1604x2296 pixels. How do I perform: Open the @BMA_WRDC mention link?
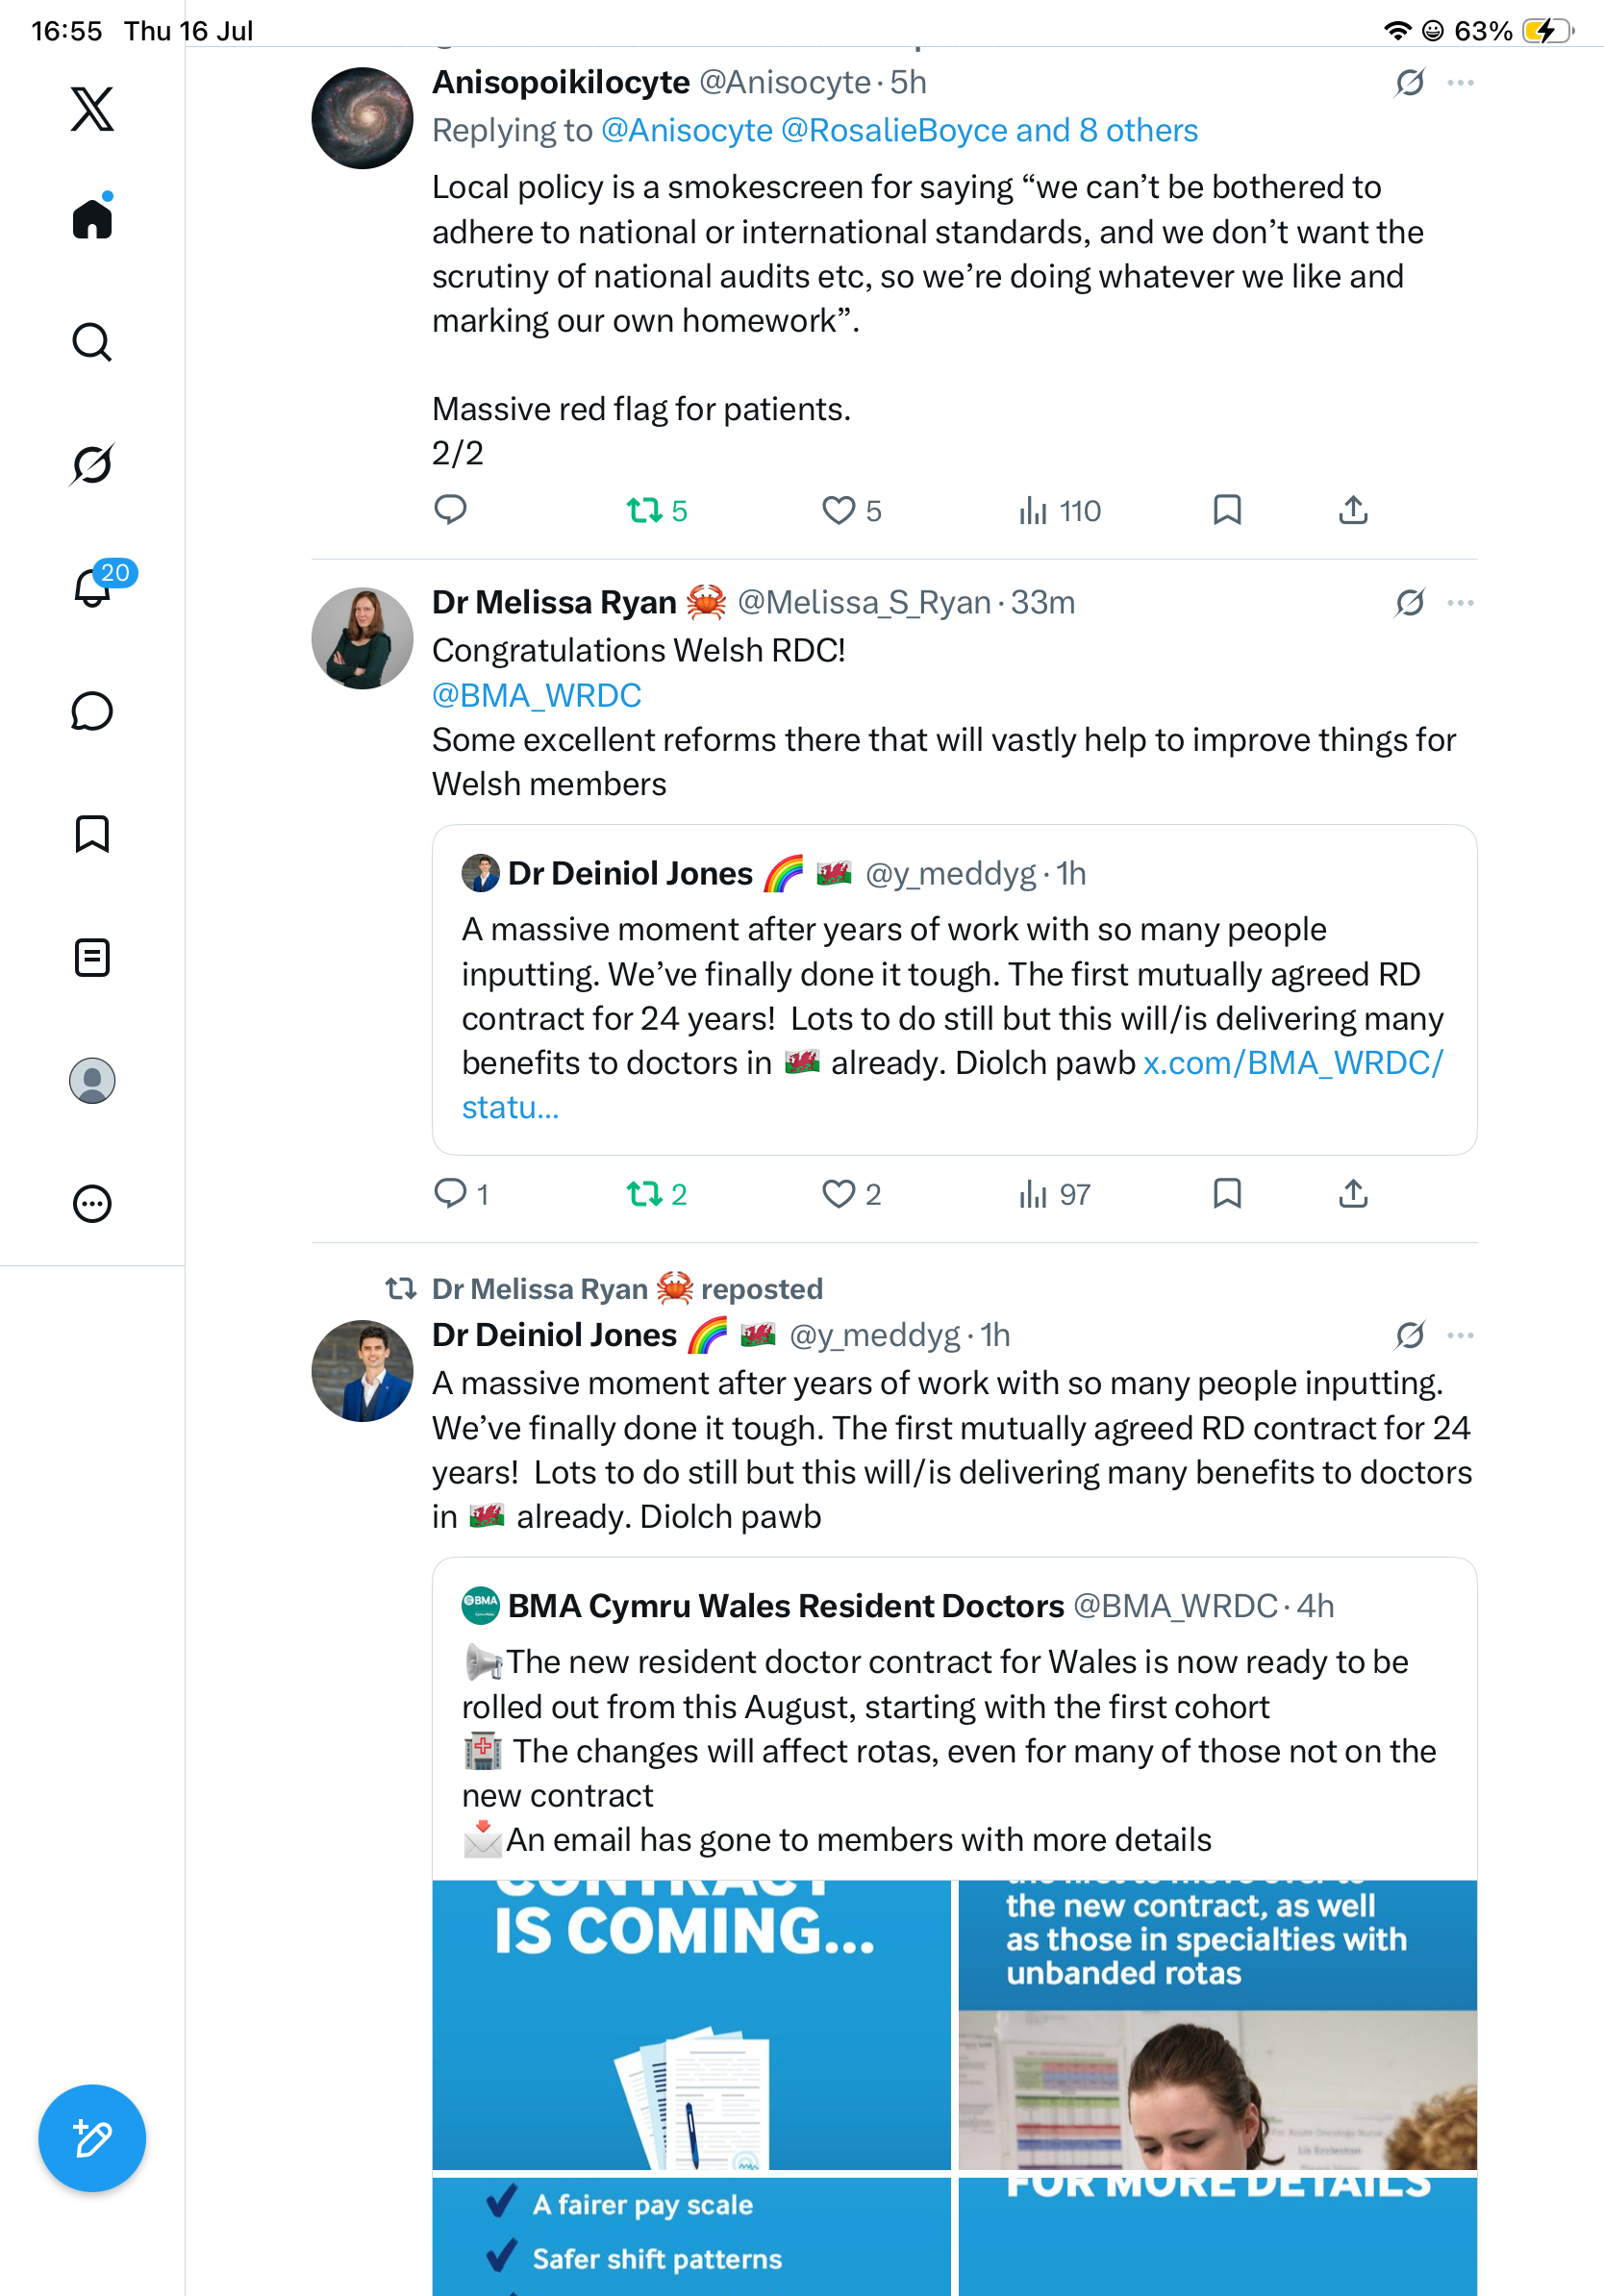[x=537, y=695]
